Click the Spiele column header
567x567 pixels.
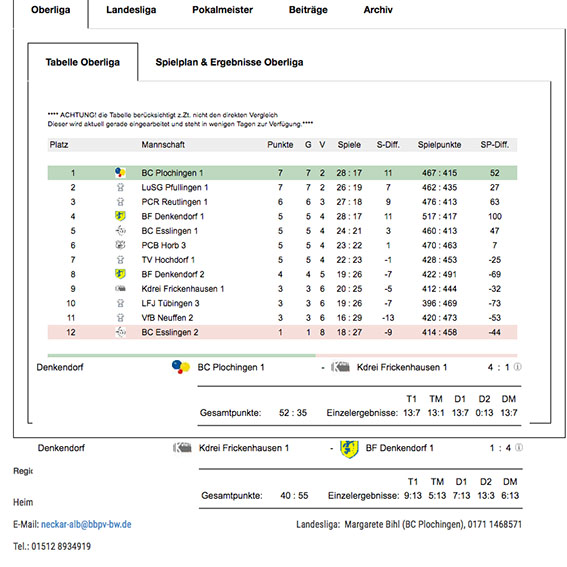349,145
